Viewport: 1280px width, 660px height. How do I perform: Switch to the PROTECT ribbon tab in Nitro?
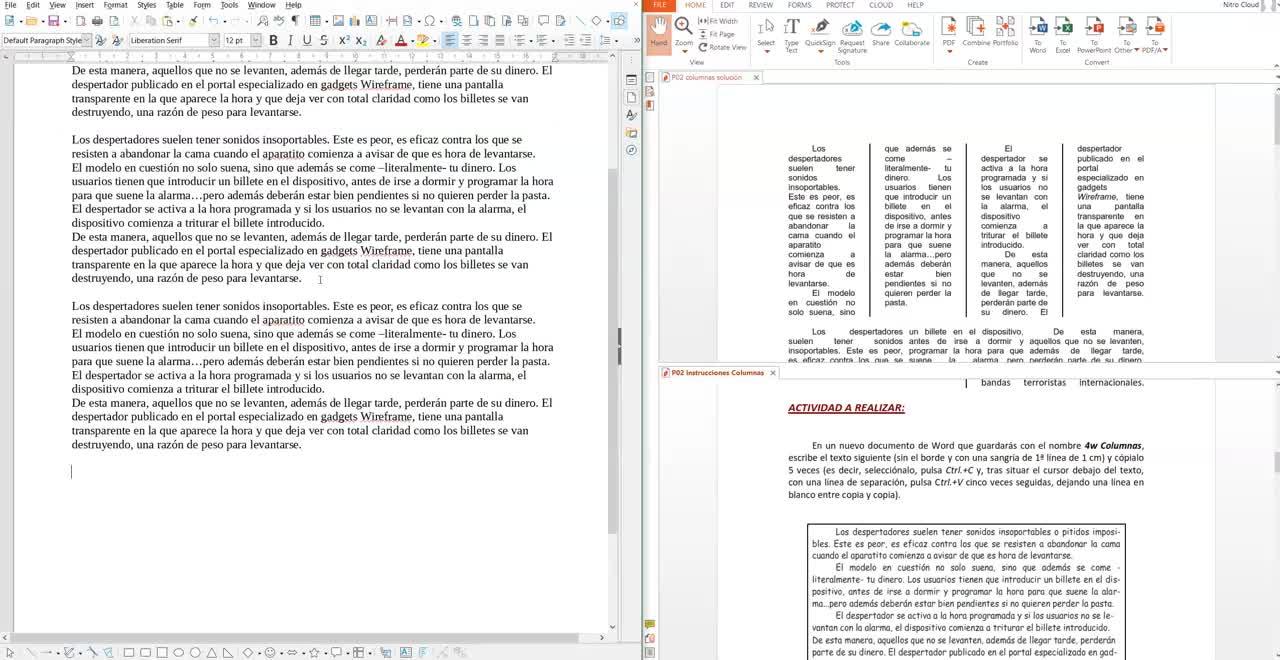coord(840,5)
